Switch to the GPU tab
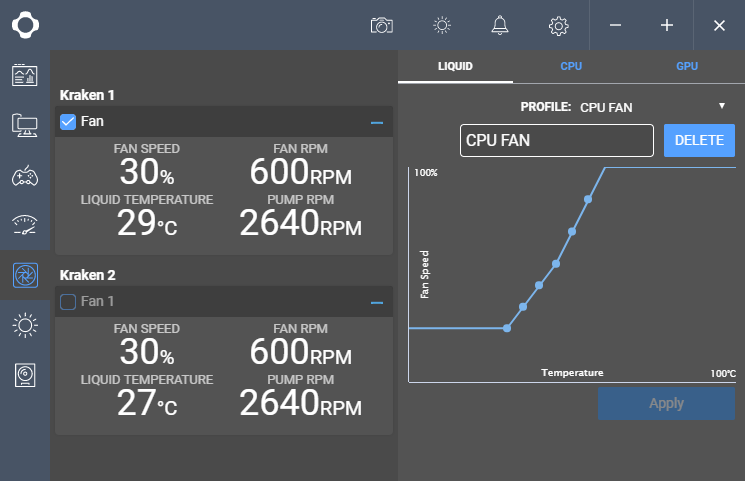This screenshot has height=481, width=745. [687, 67]
